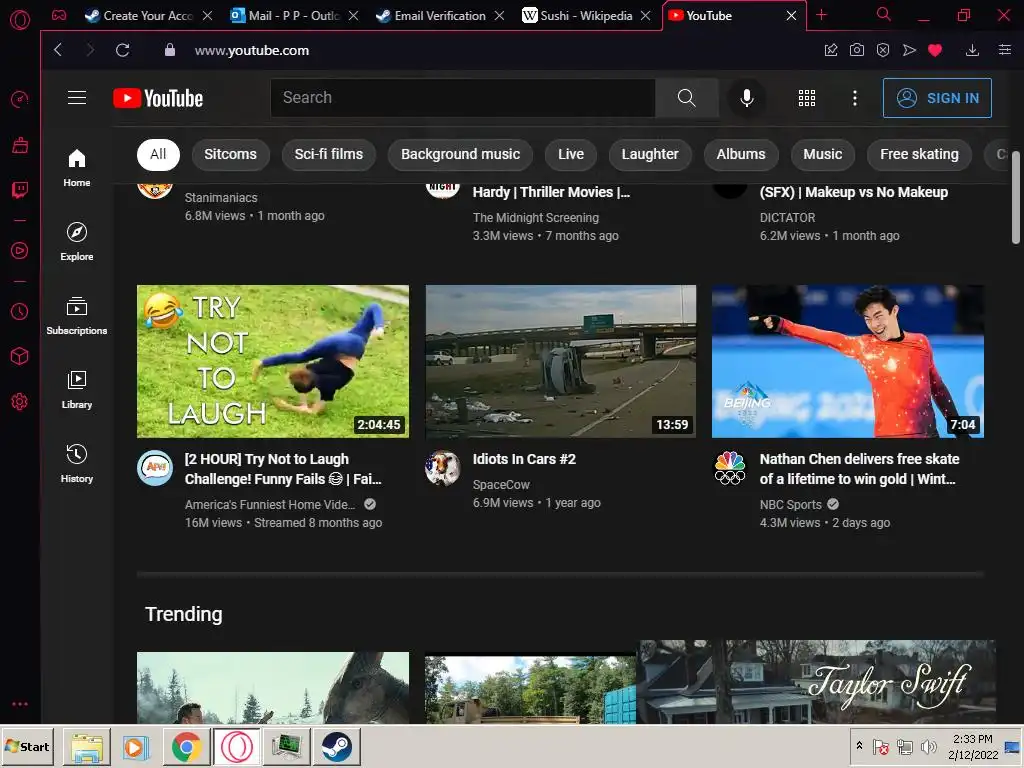The width and height of the screenshot is (1024, 768).
Task: Open site security lock icon
Action: click(x=170, y=50)
